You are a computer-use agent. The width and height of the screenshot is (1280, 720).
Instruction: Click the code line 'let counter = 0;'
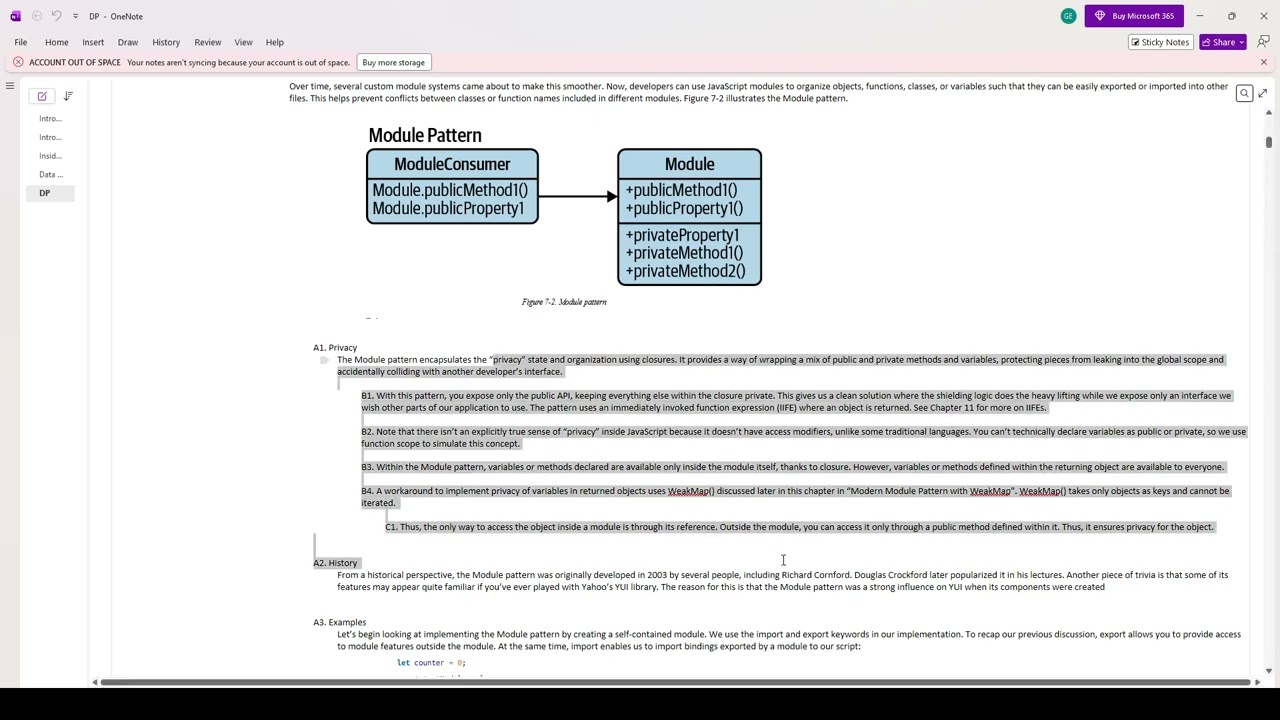[431, 663]
